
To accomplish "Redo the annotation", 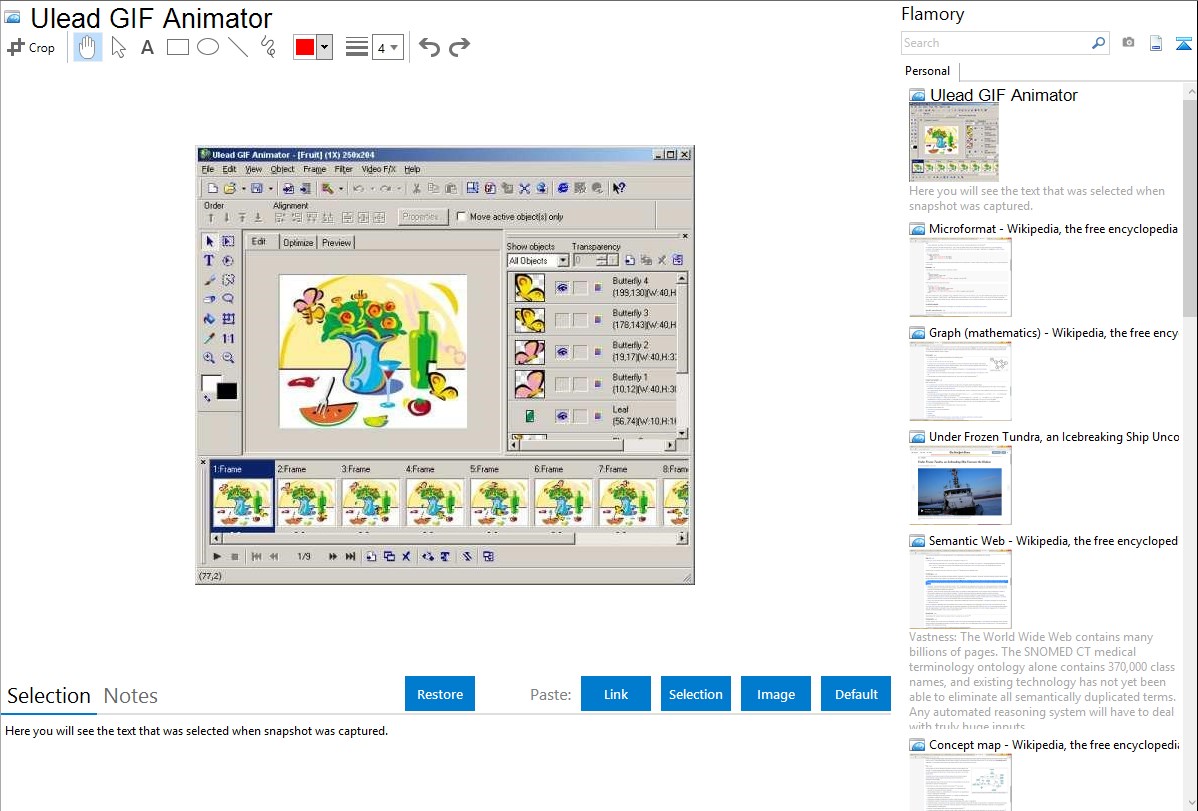I will [x=459, y=47].
